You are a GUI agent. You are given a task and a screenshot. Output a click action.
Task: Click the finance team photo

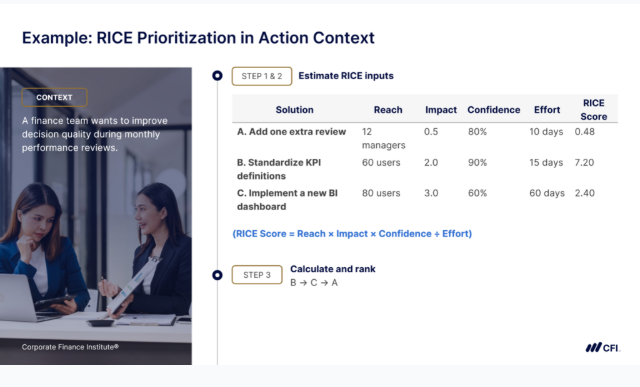tap(96, 216)
